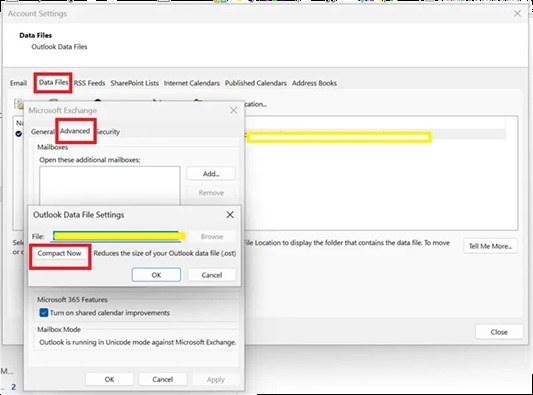This screenshot has height=395, width=533.
Task: Click Close button in Account Settings
Action: click(x=499, y=332)
